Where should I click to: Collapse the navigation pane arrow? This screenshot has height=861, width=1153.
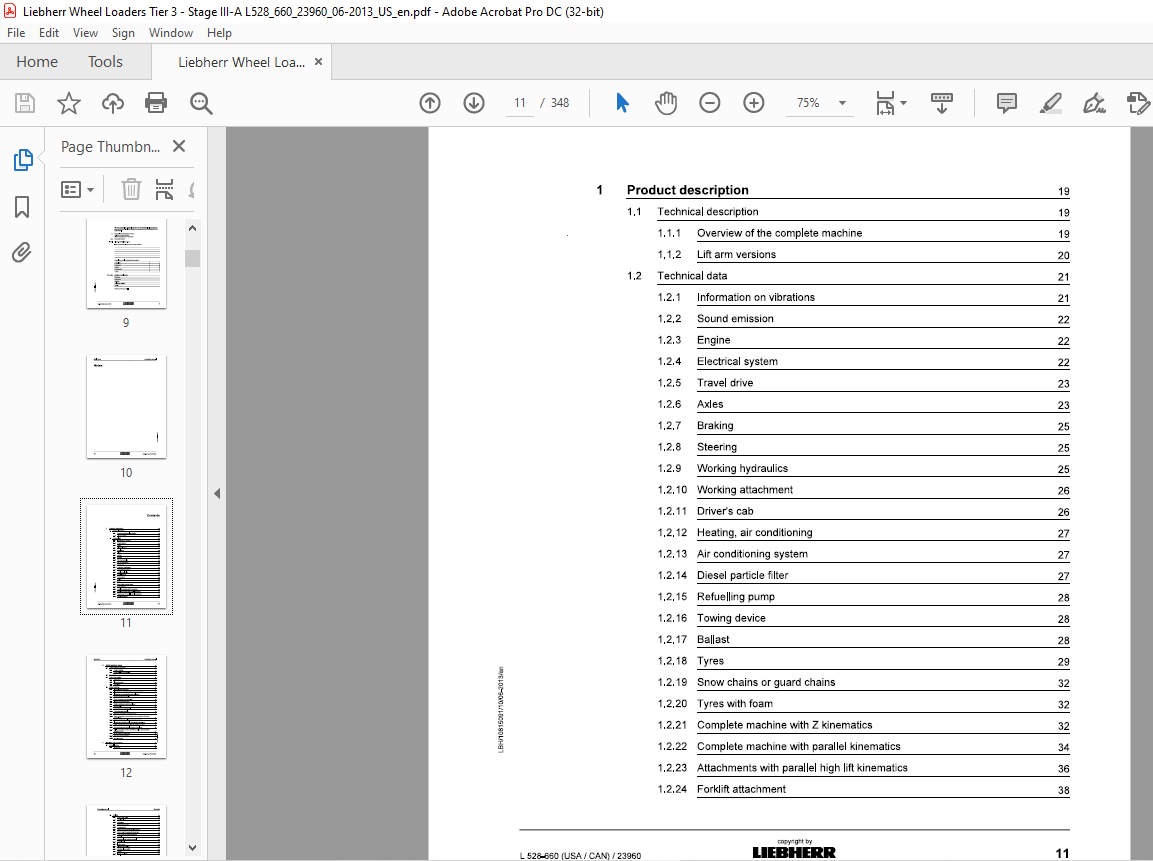(217, 493)
